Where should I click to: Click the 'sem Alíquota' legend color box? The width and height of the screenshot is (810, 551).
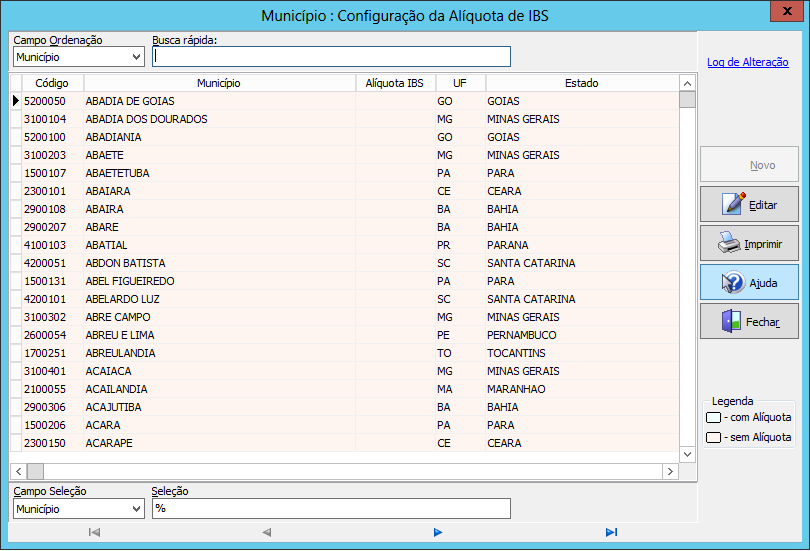pos(713,437)
